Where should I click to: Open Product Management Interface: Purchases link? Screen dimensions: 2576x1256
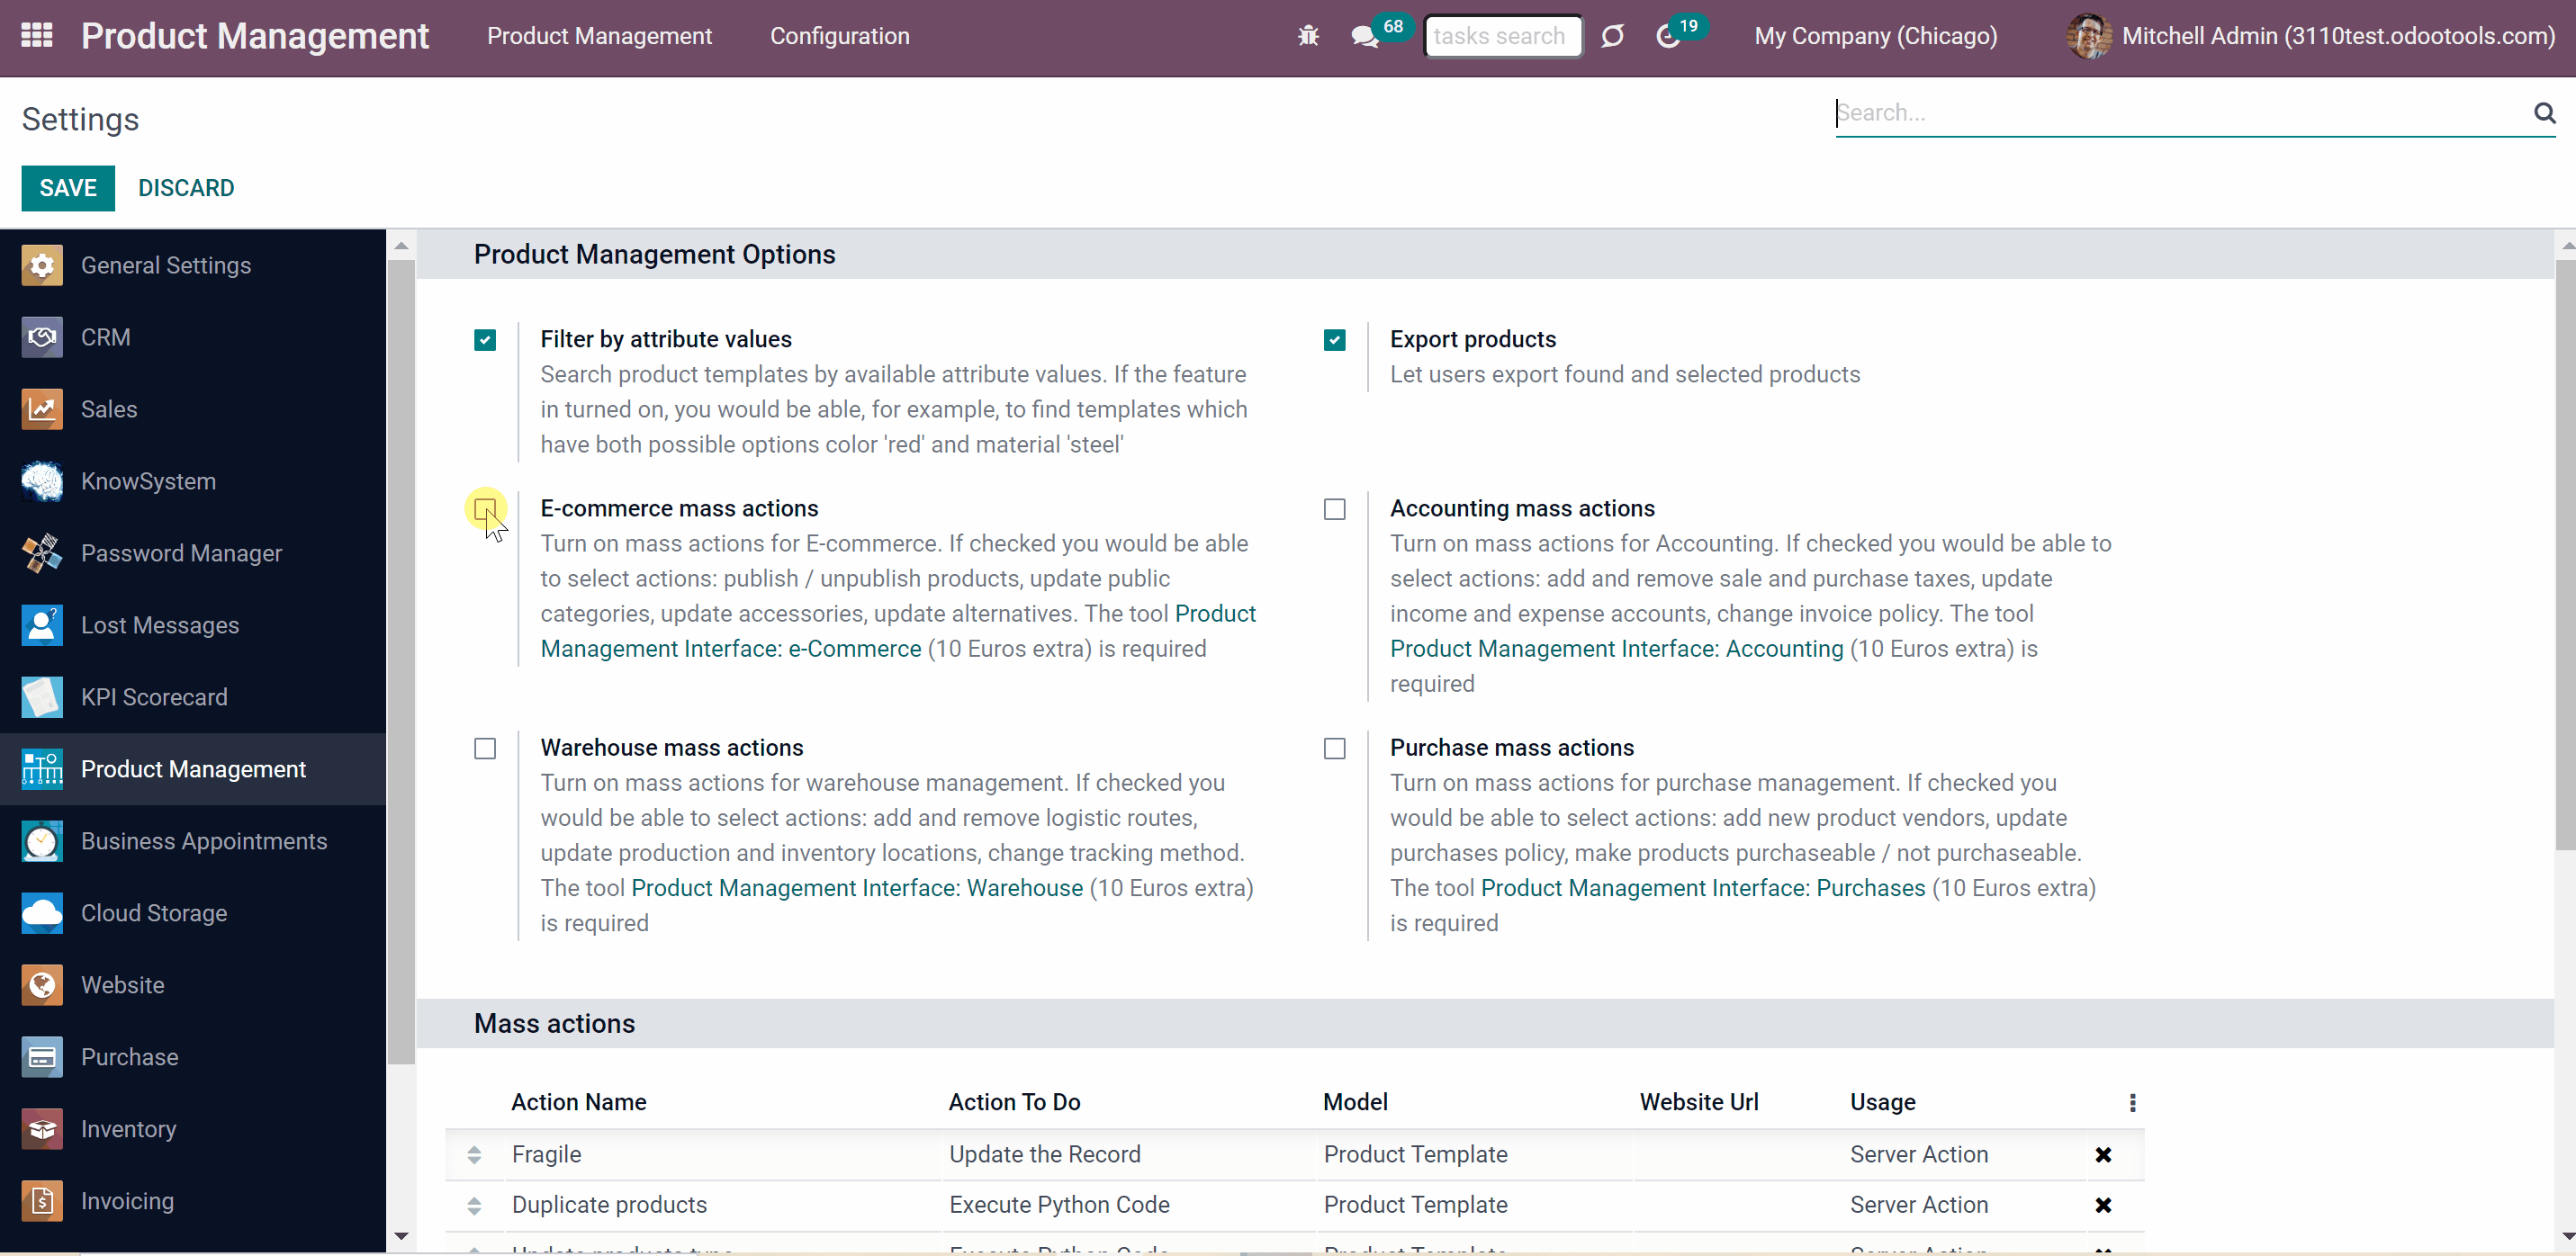point(1702,888)
